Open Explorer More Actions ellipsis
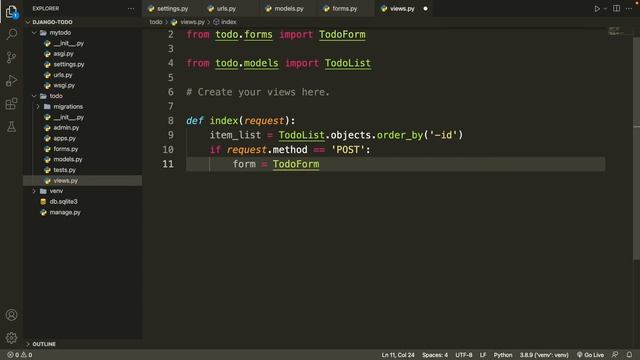This screenshot has height=360, width=640. [131, 9]
